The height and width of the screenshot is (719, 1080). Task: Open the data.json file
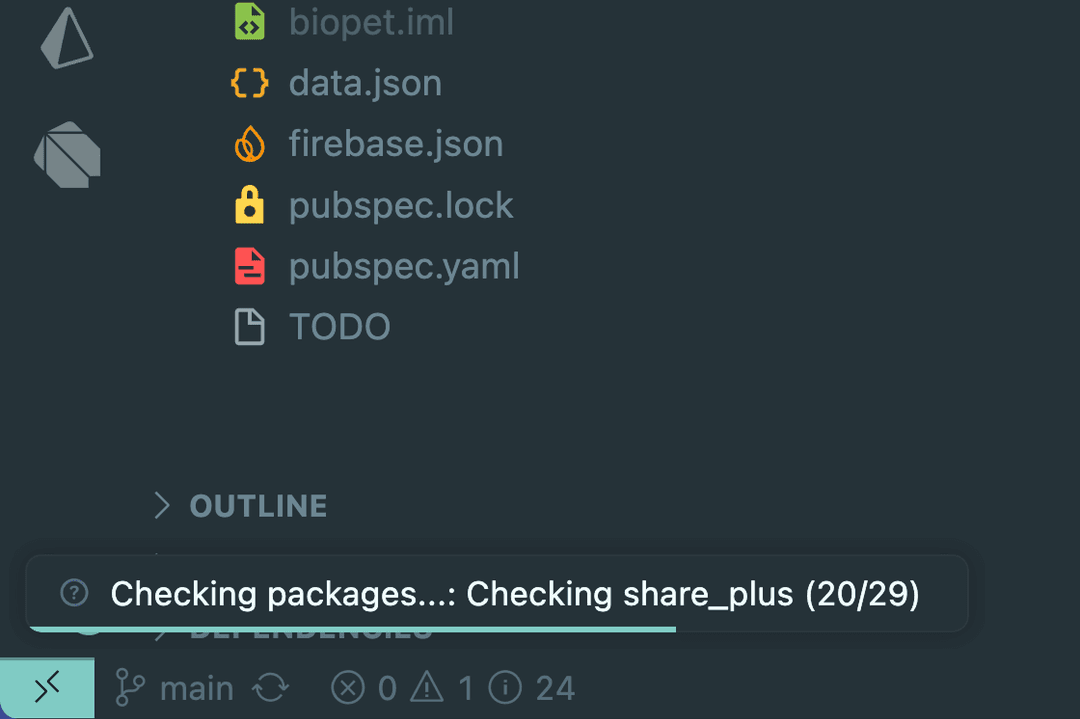[x=365, y=83]
